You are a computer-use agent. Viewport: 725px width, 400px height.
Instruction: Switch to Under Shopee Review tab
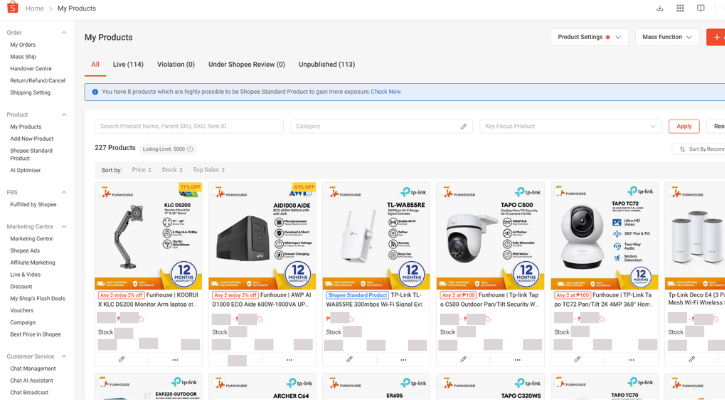tap(246, 64)
